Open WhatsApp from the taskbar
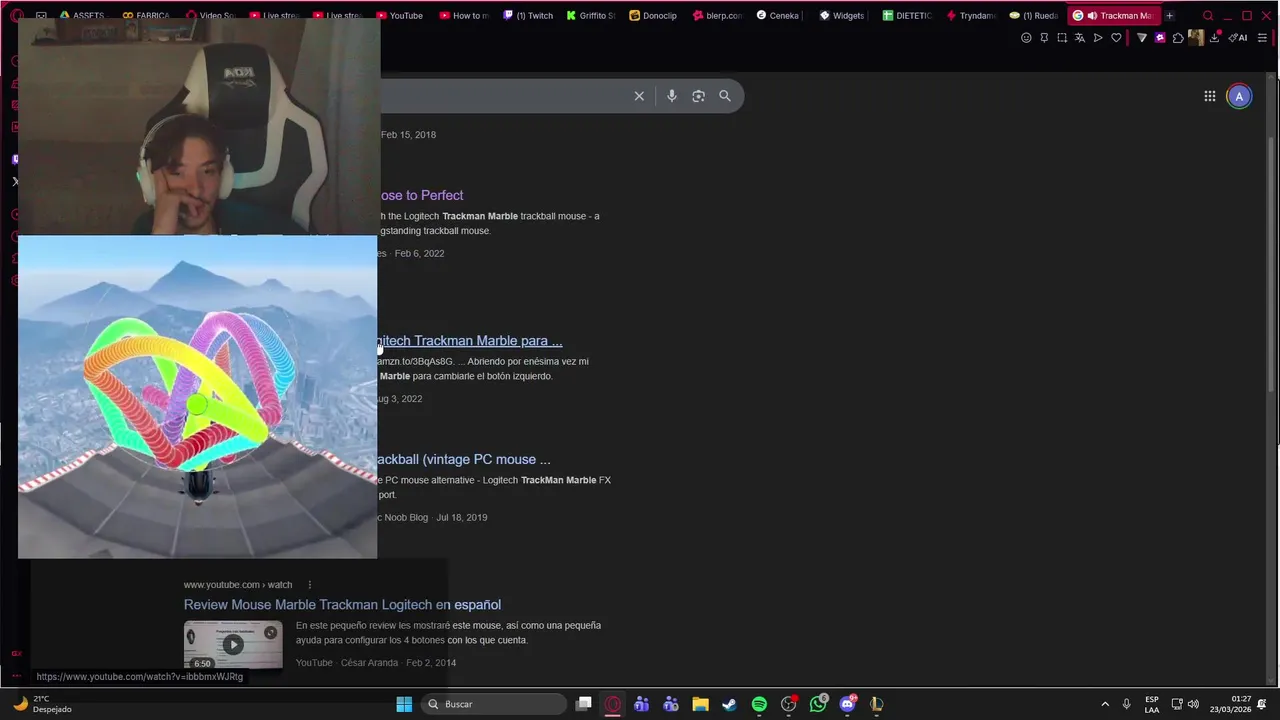 coord(818,704)
